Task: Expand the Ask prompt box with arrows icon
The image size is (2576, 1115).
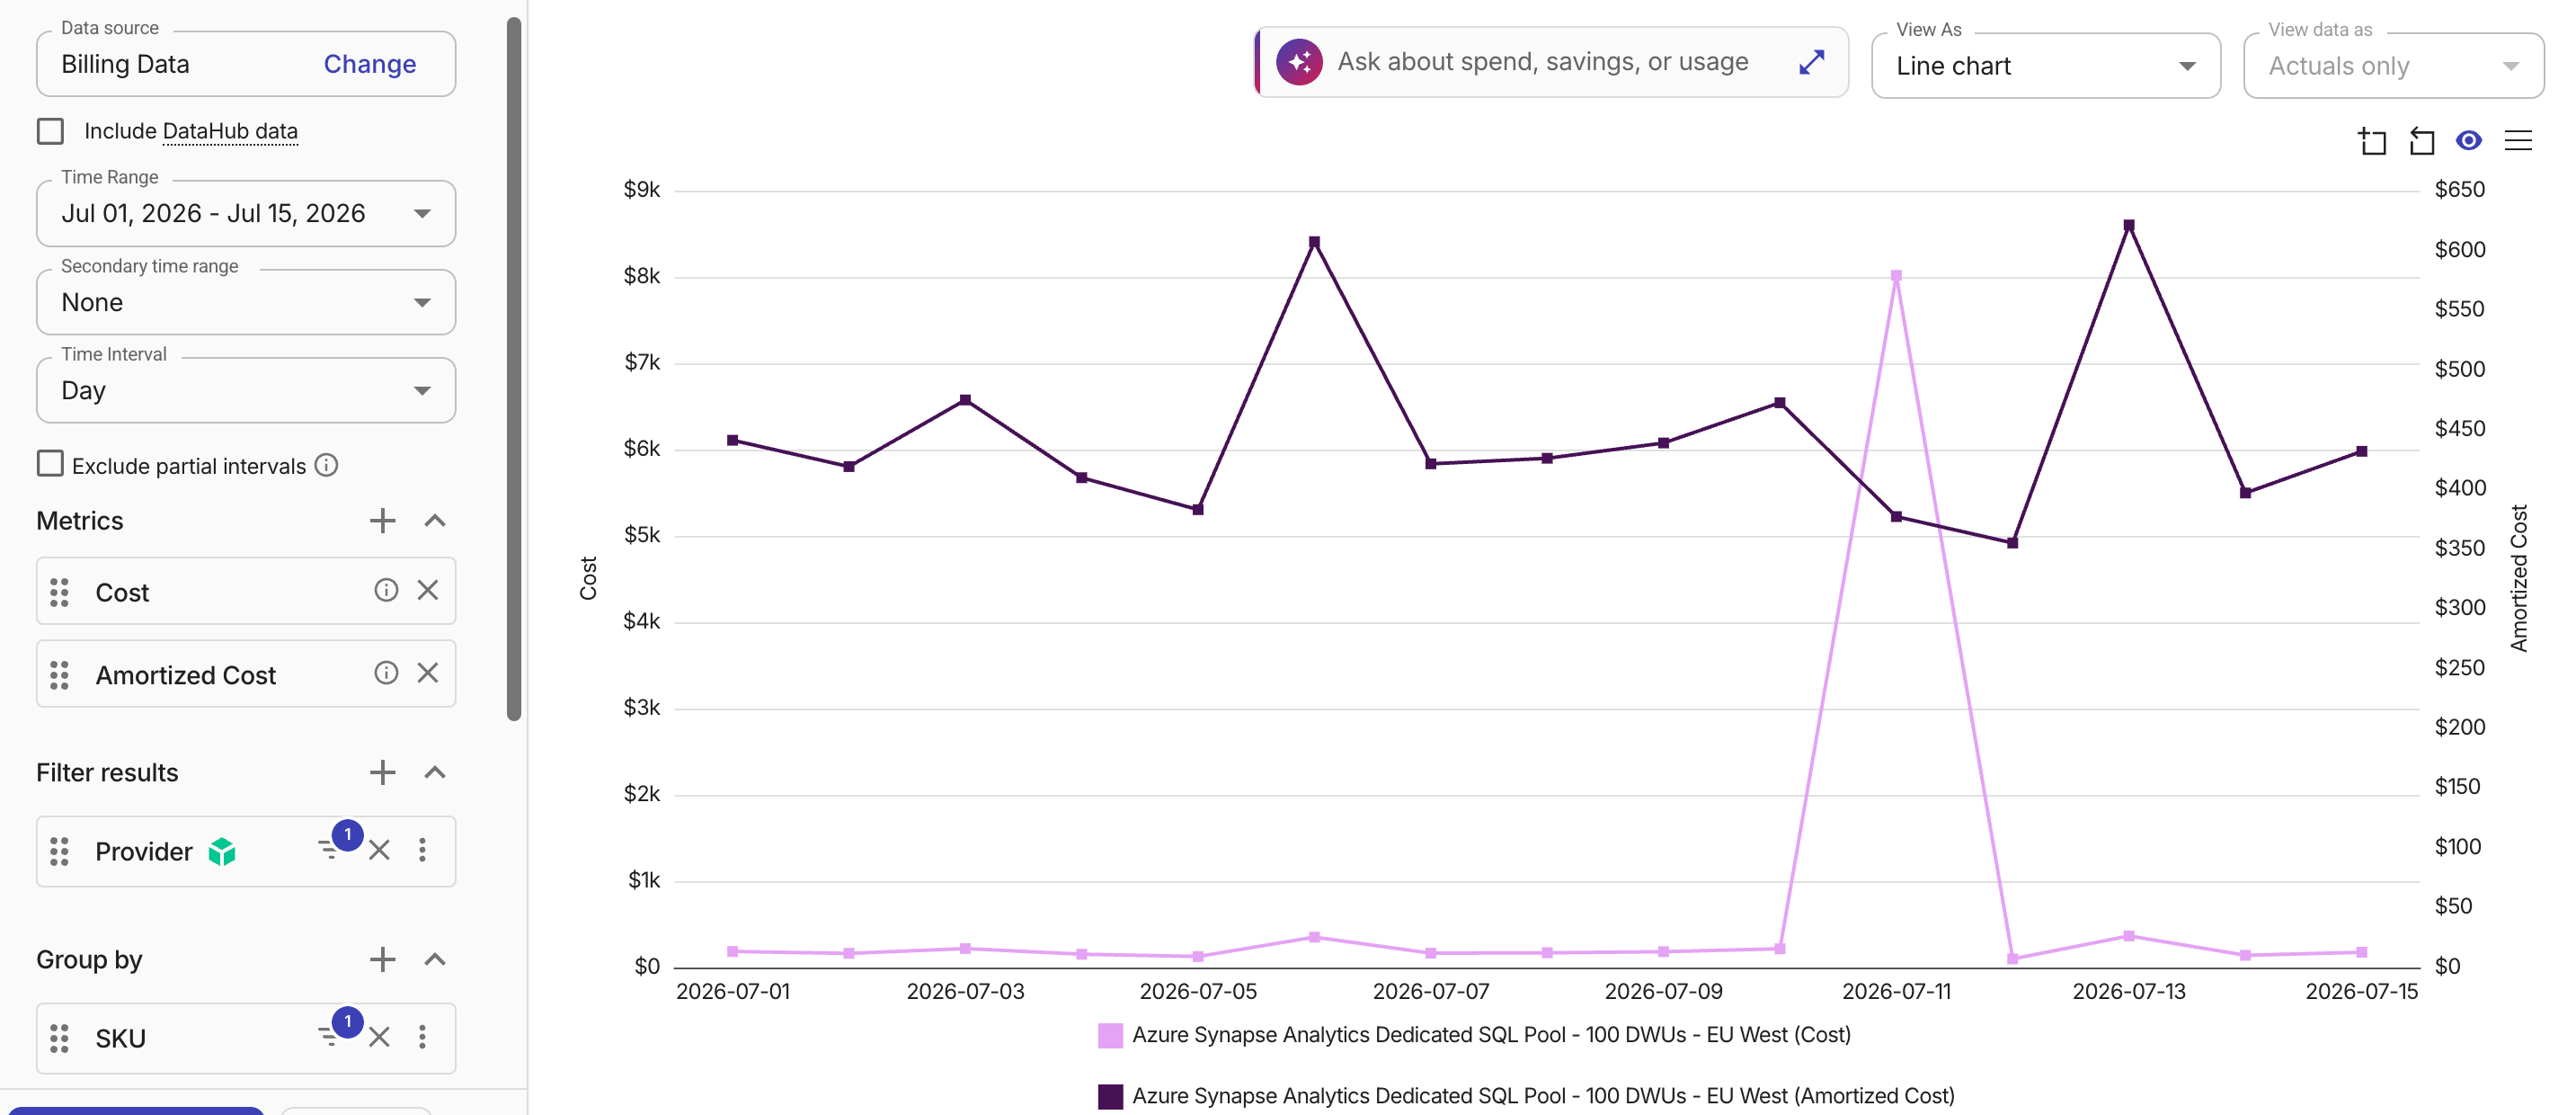Action: click(1811, 62)
